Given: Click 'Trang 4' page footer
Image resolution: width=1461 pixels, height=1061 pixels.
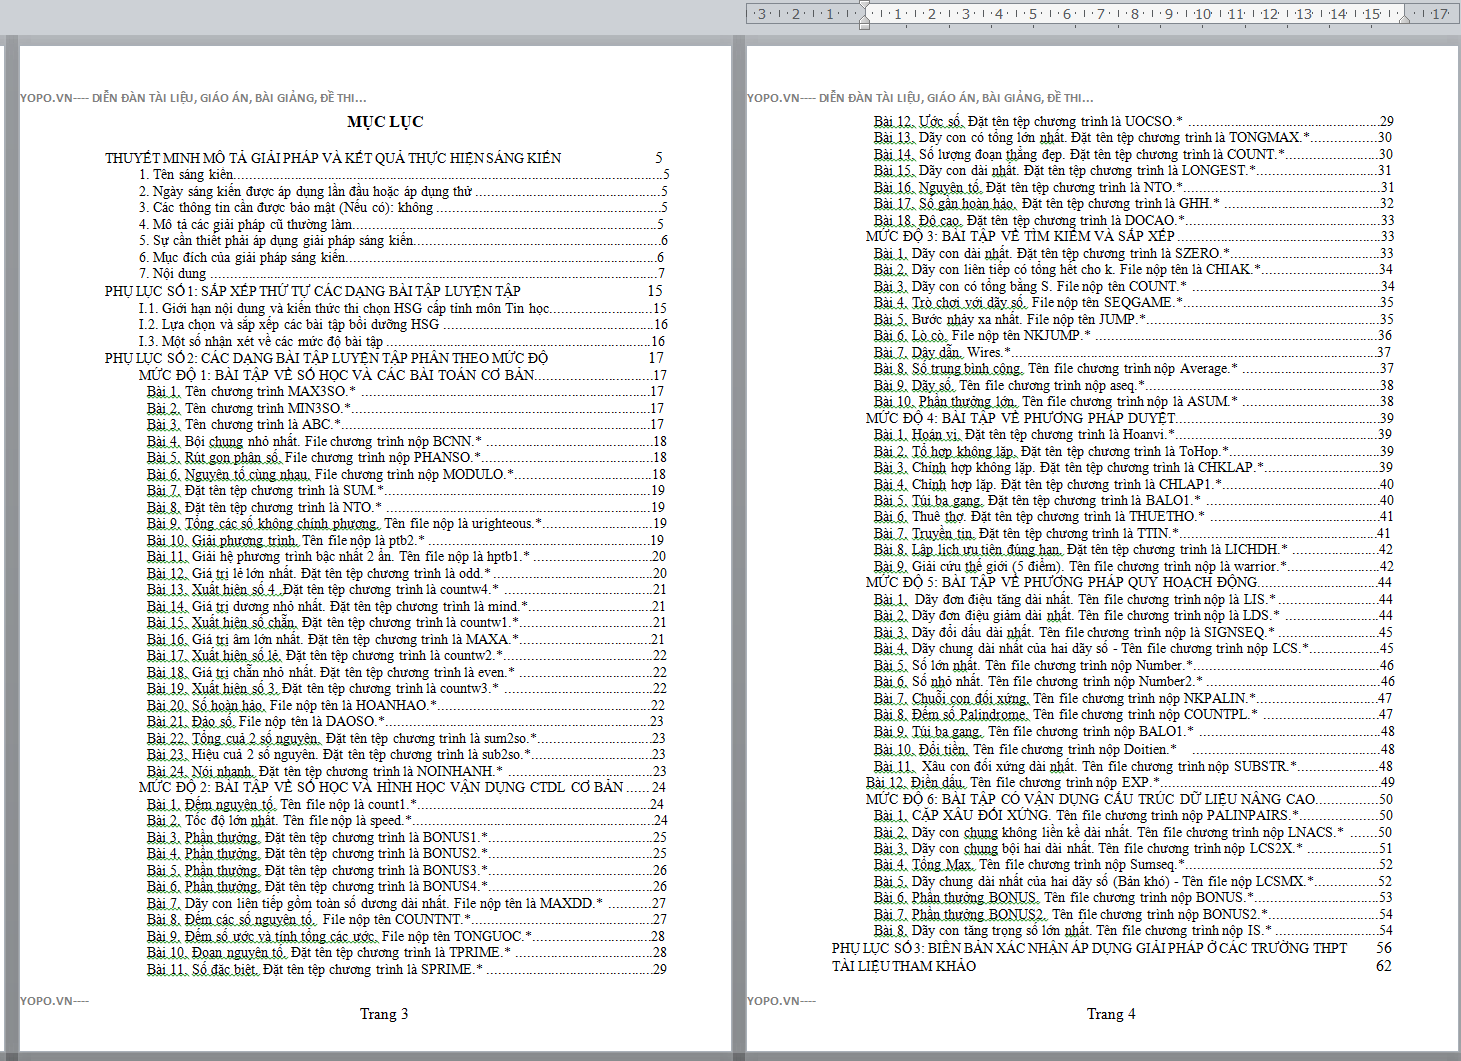Looking at the screenshot, I should click(1111, 1014).
